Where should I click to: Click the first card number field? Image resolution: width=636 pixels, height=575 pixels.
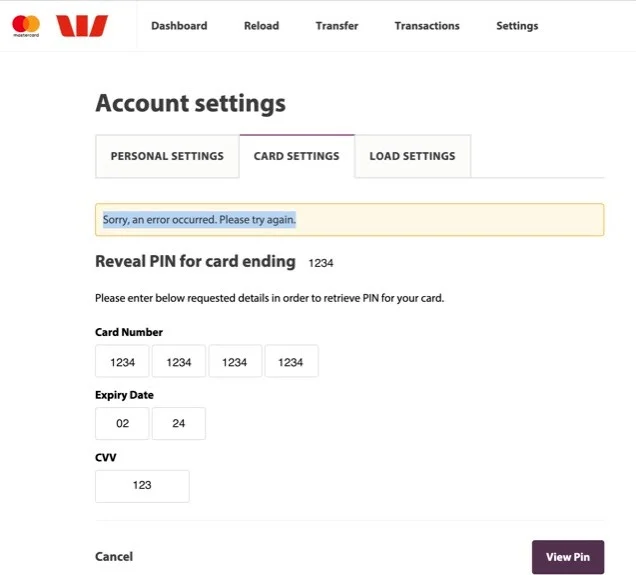pos(122,362)
